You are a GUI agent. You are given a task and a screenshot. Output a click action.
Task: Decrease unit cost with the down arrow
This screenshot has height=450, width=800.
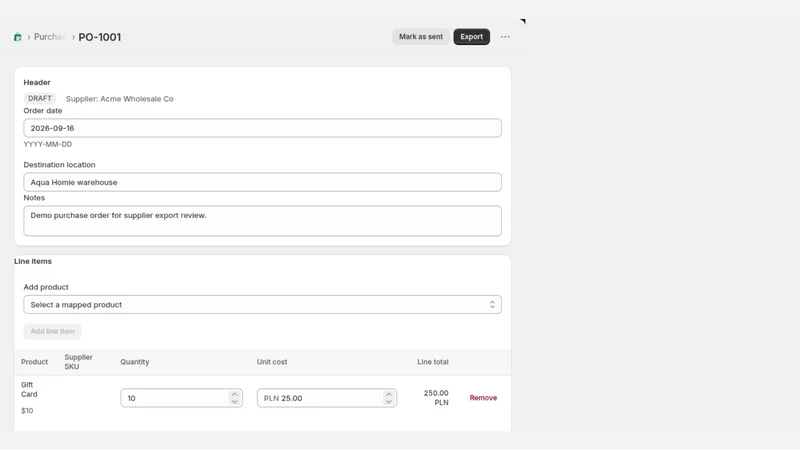[x=389, y=402]
